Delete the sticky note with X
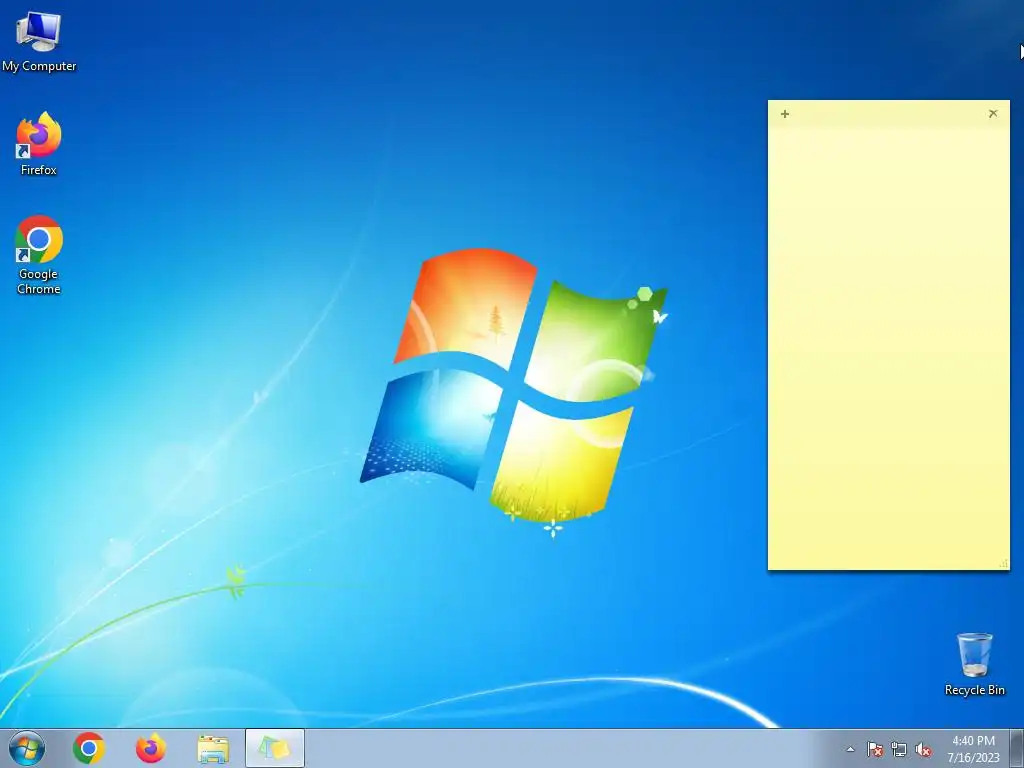Viewport: 1024px width, 768px height. pyautogui.click(x=993, y=114)
